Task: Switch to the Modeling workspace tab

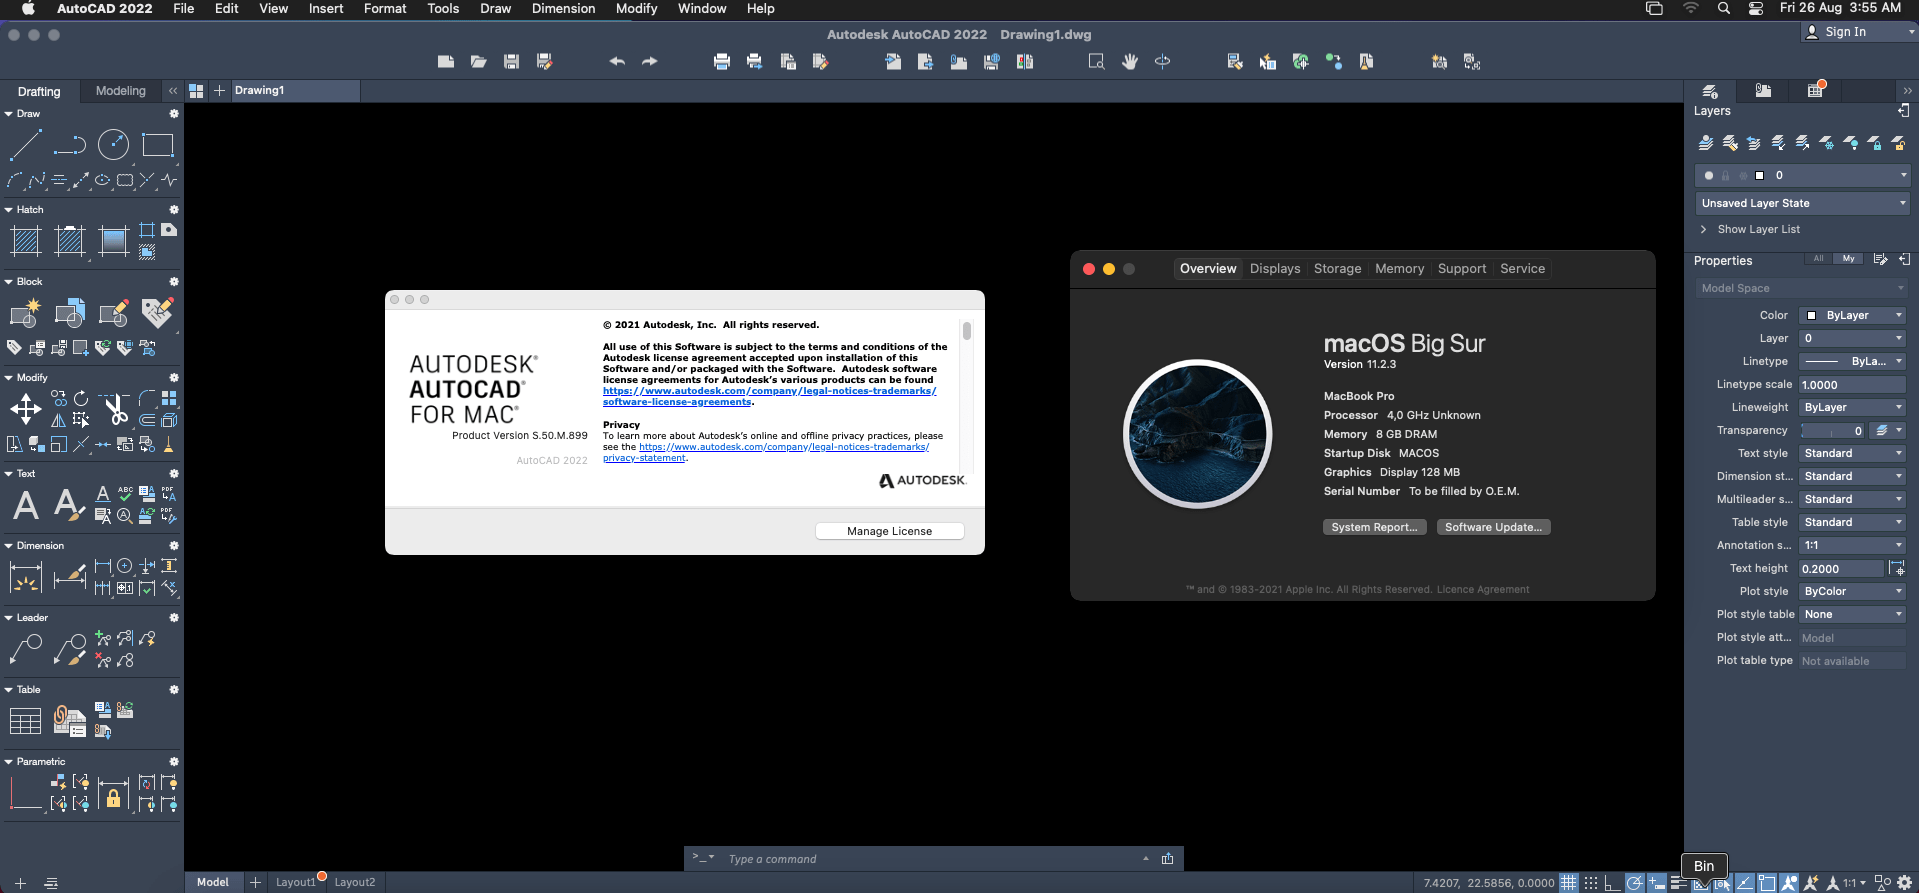Action: coord(120,91)
